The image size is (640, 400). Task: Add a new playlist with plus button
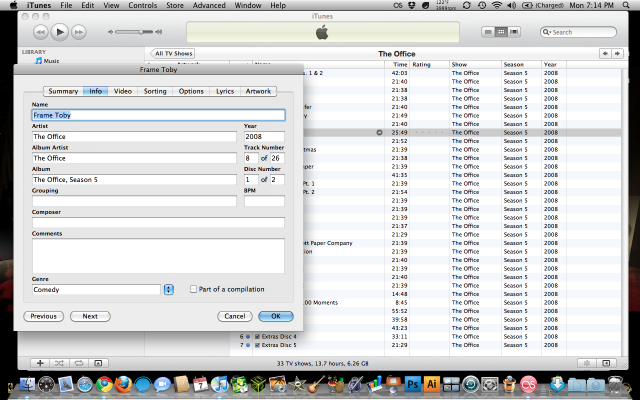(x=40, y=363)
